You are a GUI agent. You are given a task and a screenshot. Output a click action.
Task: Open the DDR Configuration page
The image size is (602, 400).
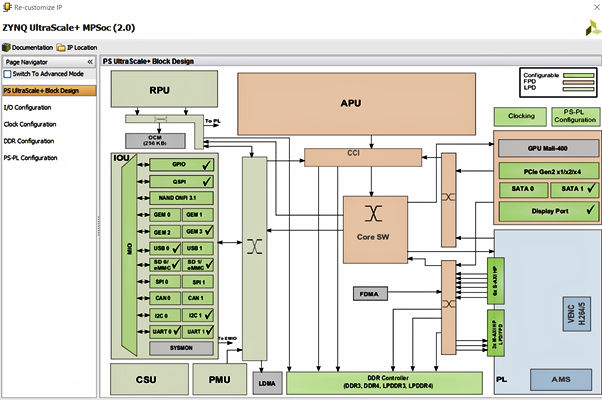(x=28, y=141)
